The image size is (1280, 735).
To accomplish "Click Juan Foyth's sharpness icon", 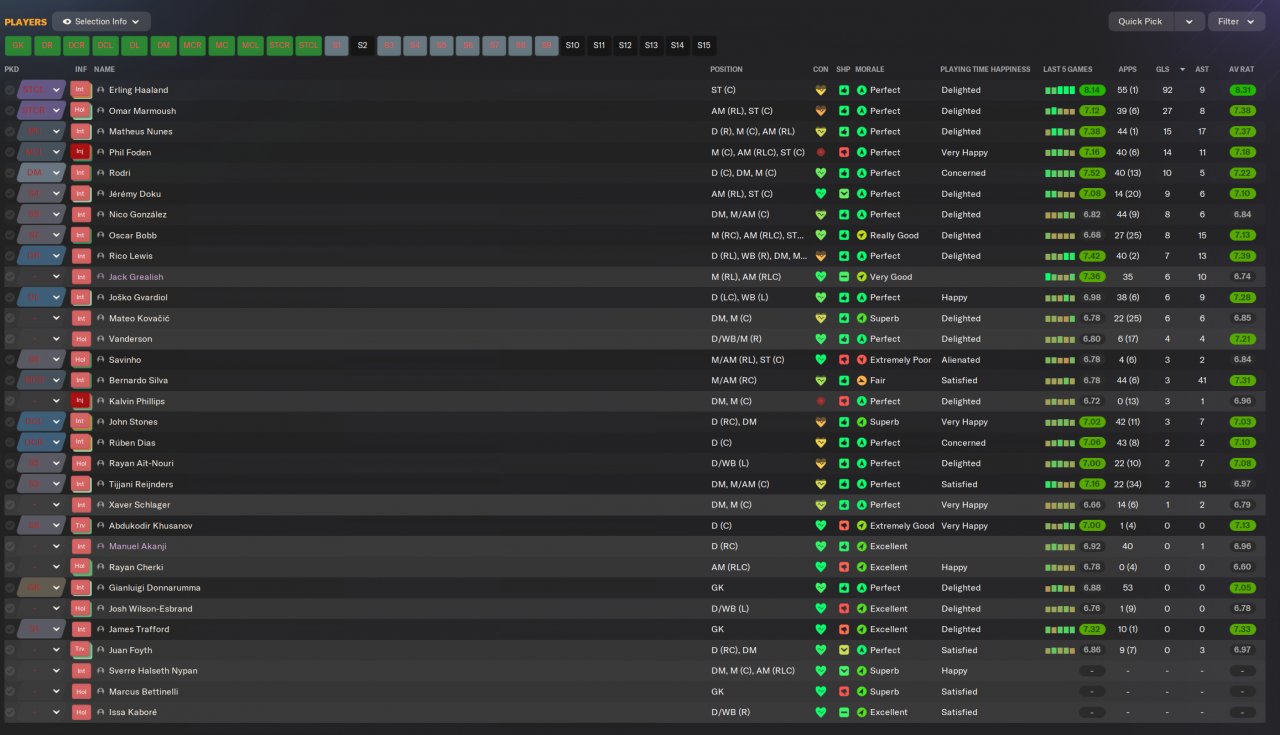I will (843, 650).
